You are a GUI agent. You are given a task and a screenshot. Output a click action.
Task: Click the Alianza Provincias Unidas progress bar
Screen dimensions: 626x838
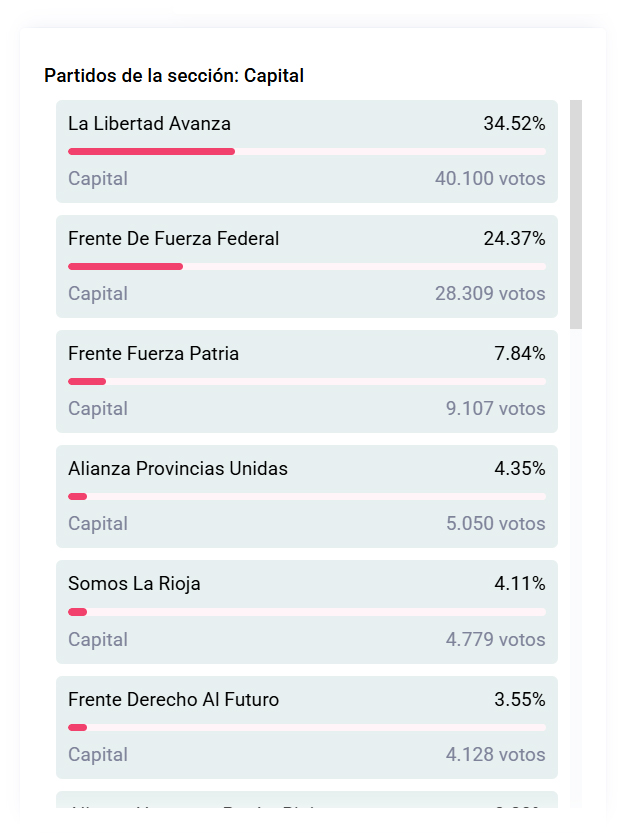[306, 496]
